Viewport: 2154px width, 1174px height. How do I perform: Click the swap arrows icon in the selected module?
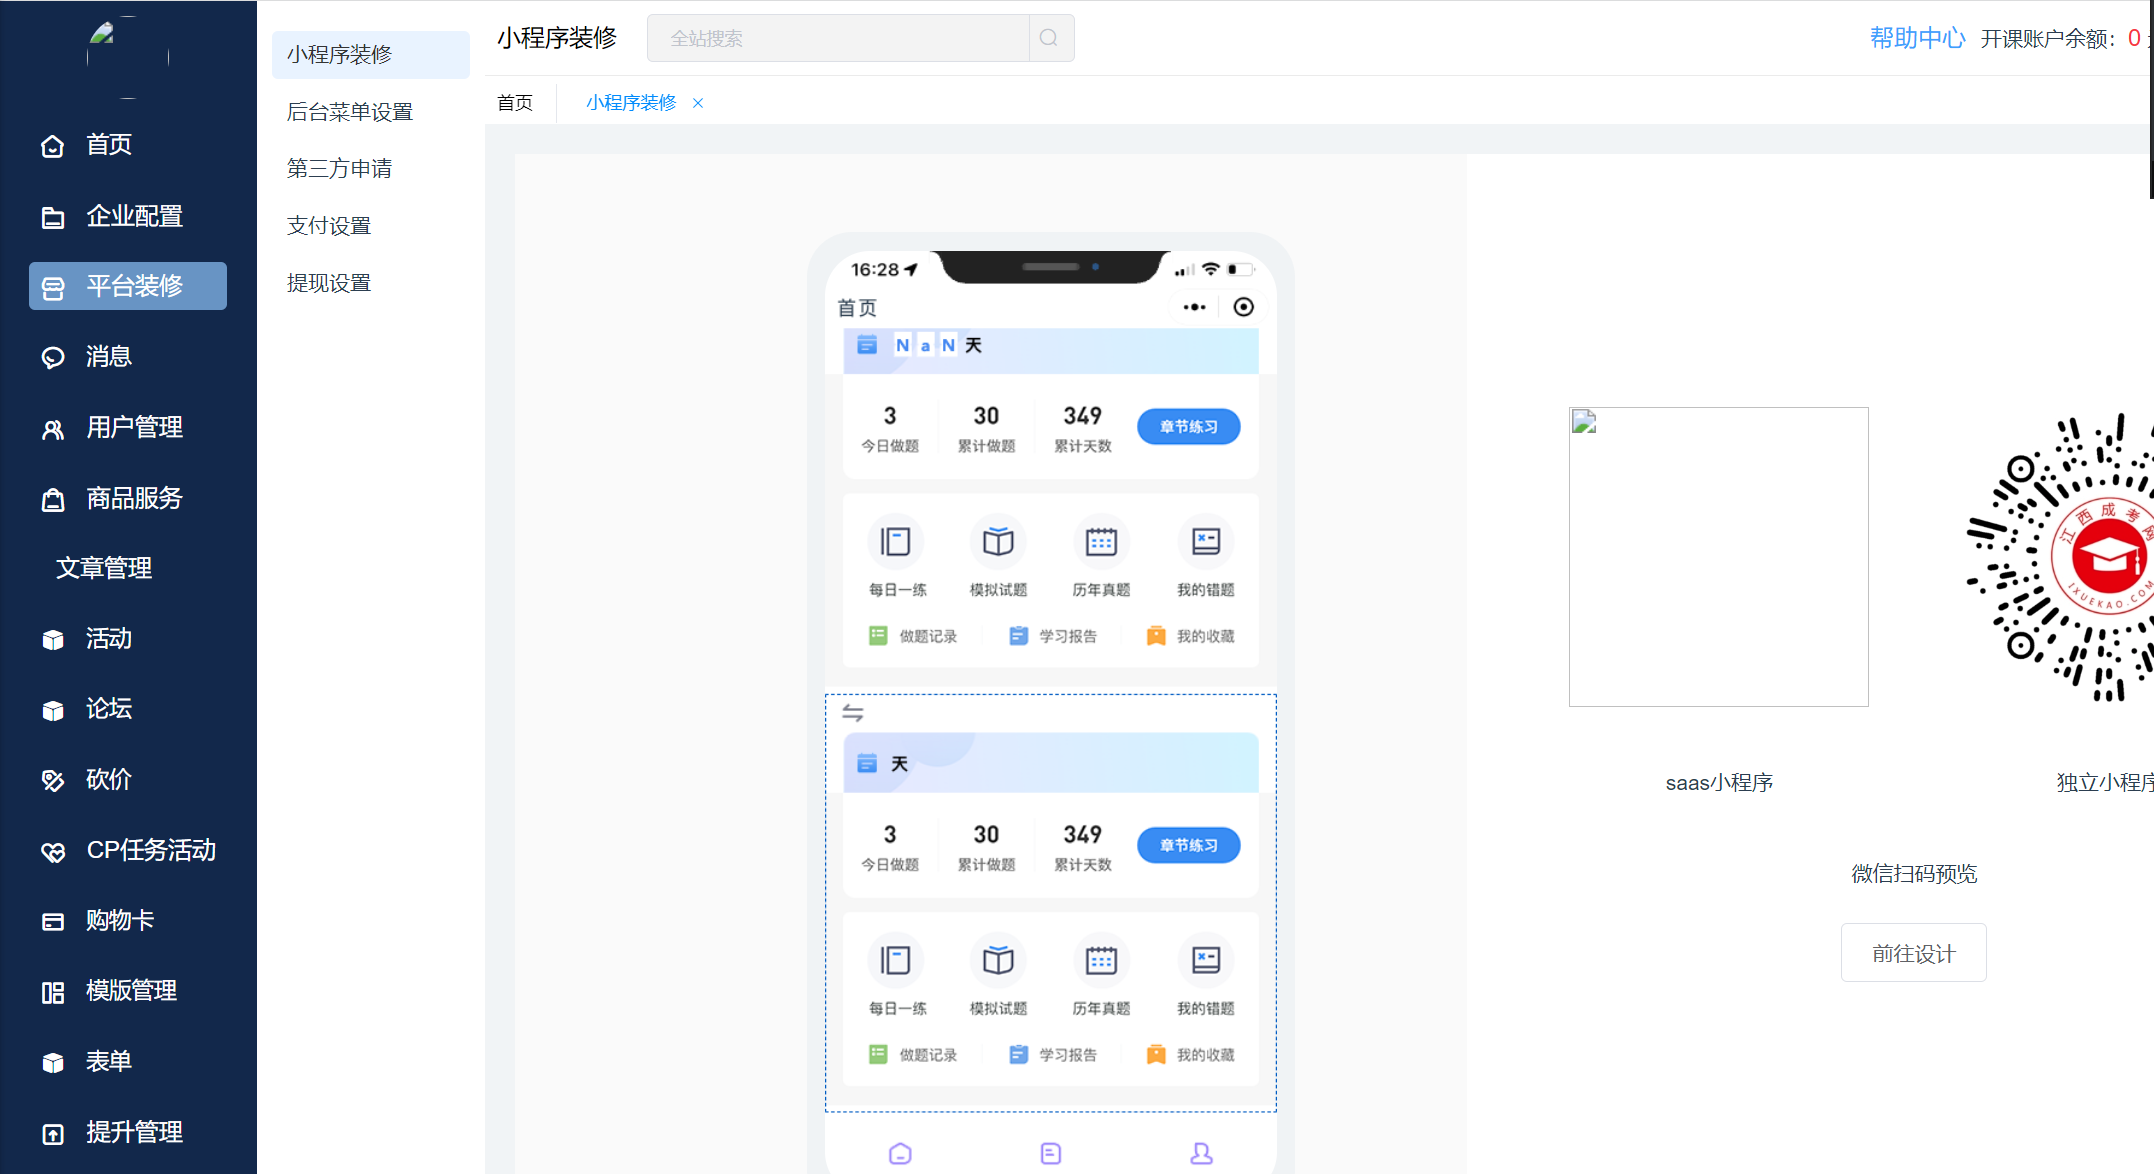(x=853, y=713)
